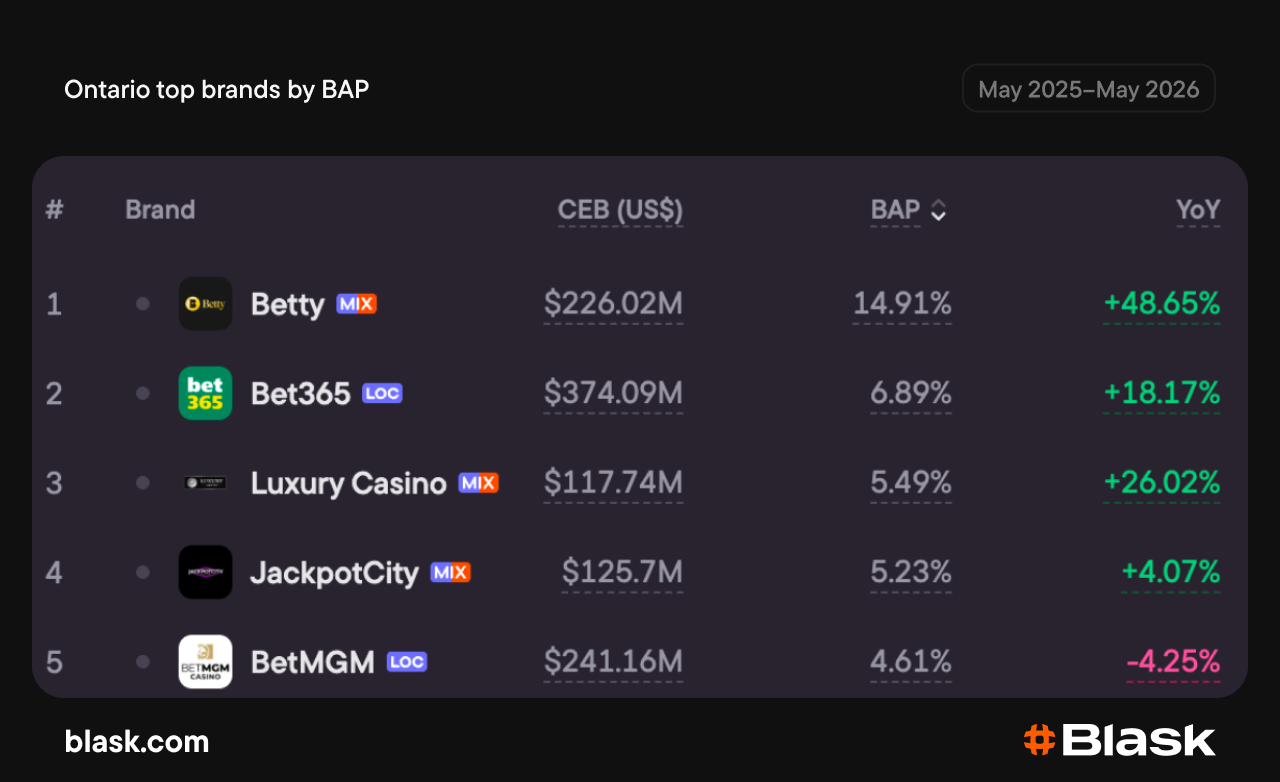Toggle the dot indicator in JackpotCity row
This screenshot has width=1280, height=782.
(x=143, y=572)
